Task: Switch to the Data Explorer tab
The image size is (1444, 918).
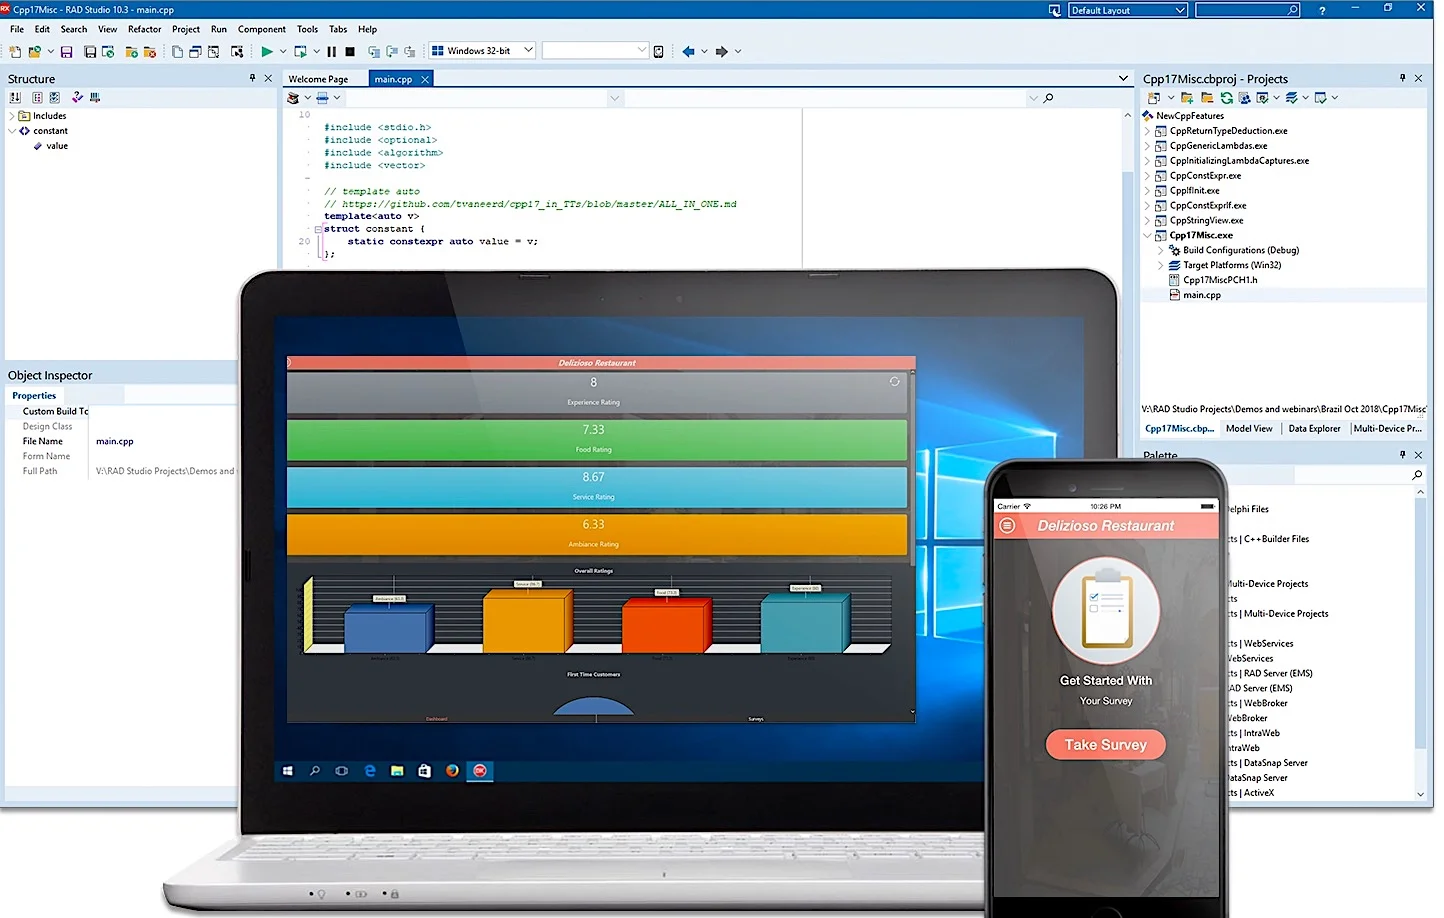Action: pos(1314,428)
